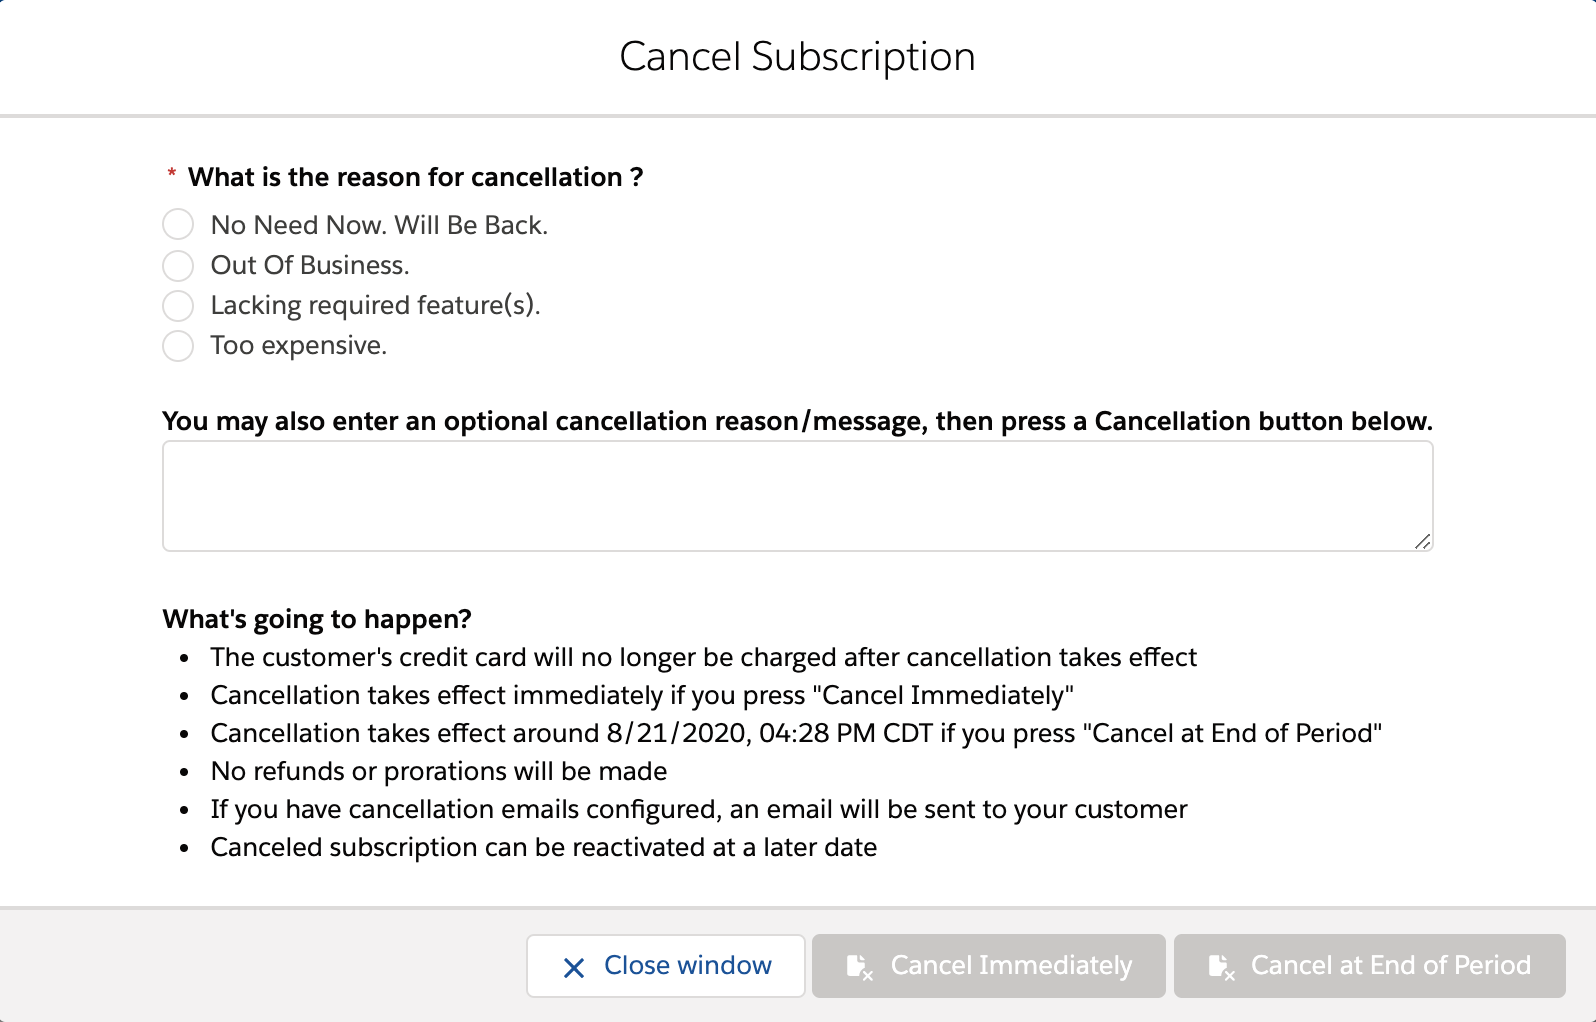Screen dimensions: 1596x1022
Task: Mark "Too expensive." as the reason
Action: coord(178,345)
